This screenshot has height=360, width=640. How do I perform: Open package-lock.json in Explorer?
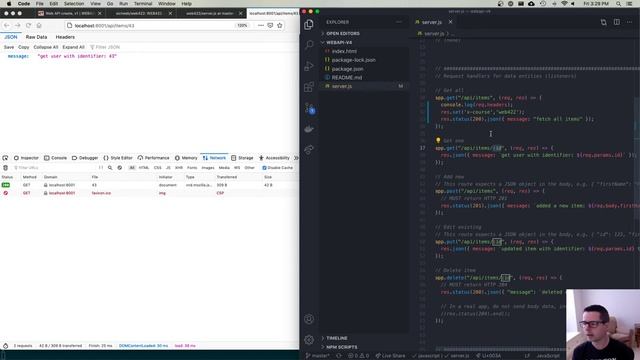[363, 60]
